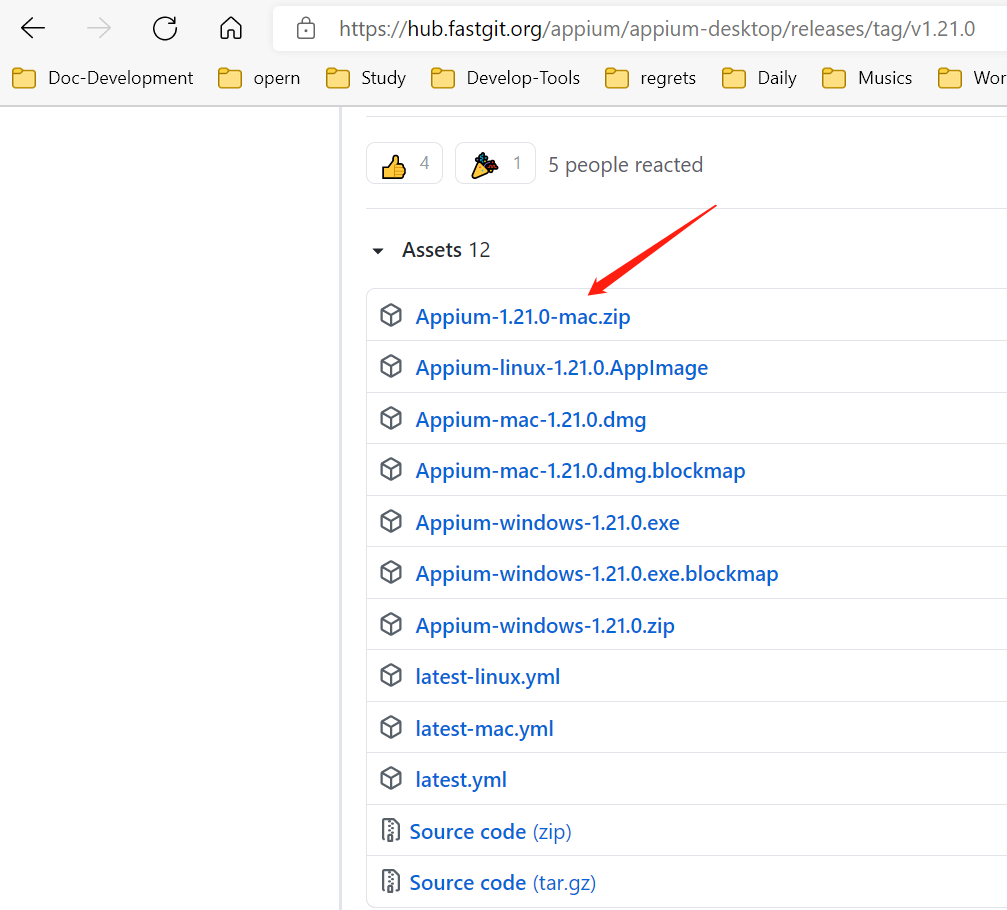The height and width of the screenshot is (910, 1007).
Task: View site info via padlock icon
Action: pos(306,28)
